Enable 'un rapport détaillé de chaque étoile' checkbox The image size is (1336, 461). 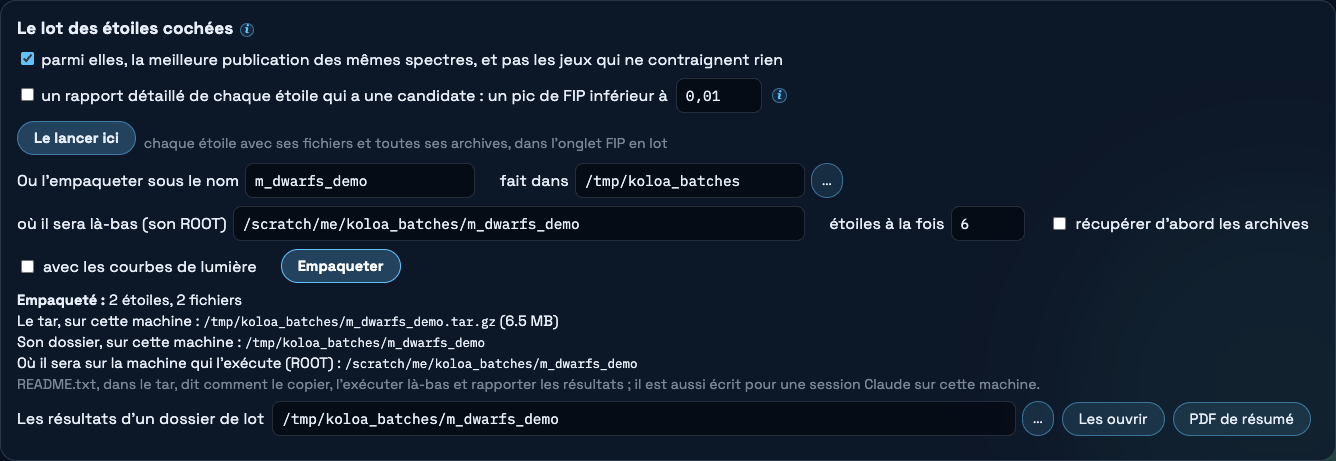click(28, 96)
